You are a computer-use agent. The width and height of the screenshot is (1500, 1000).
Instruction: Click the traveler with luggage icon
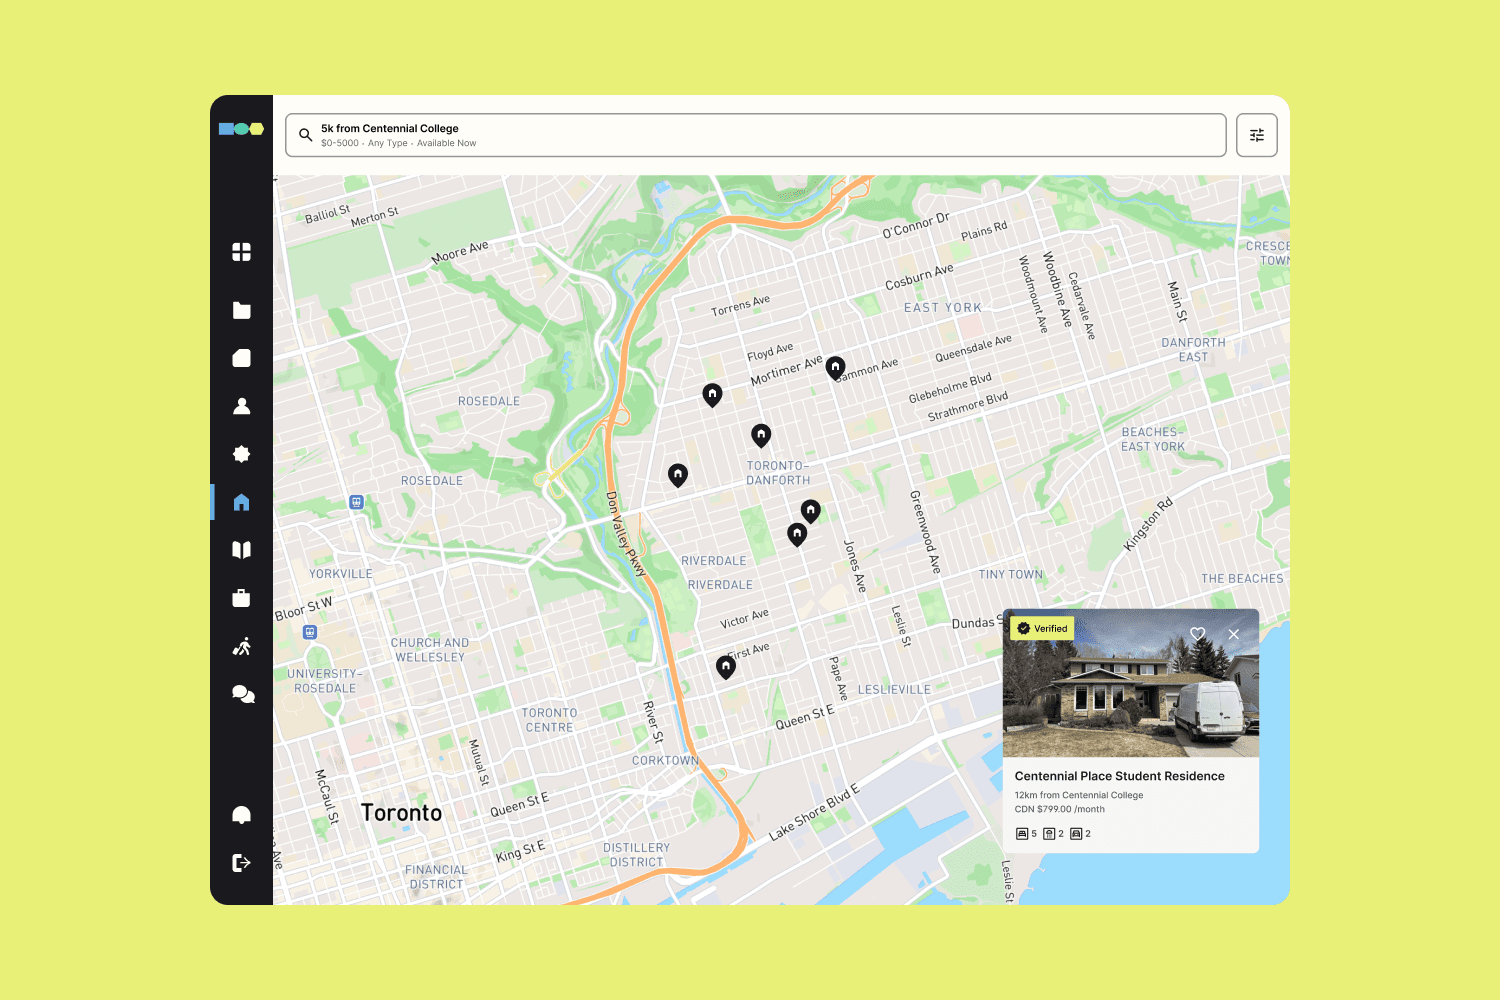[241, 646]
